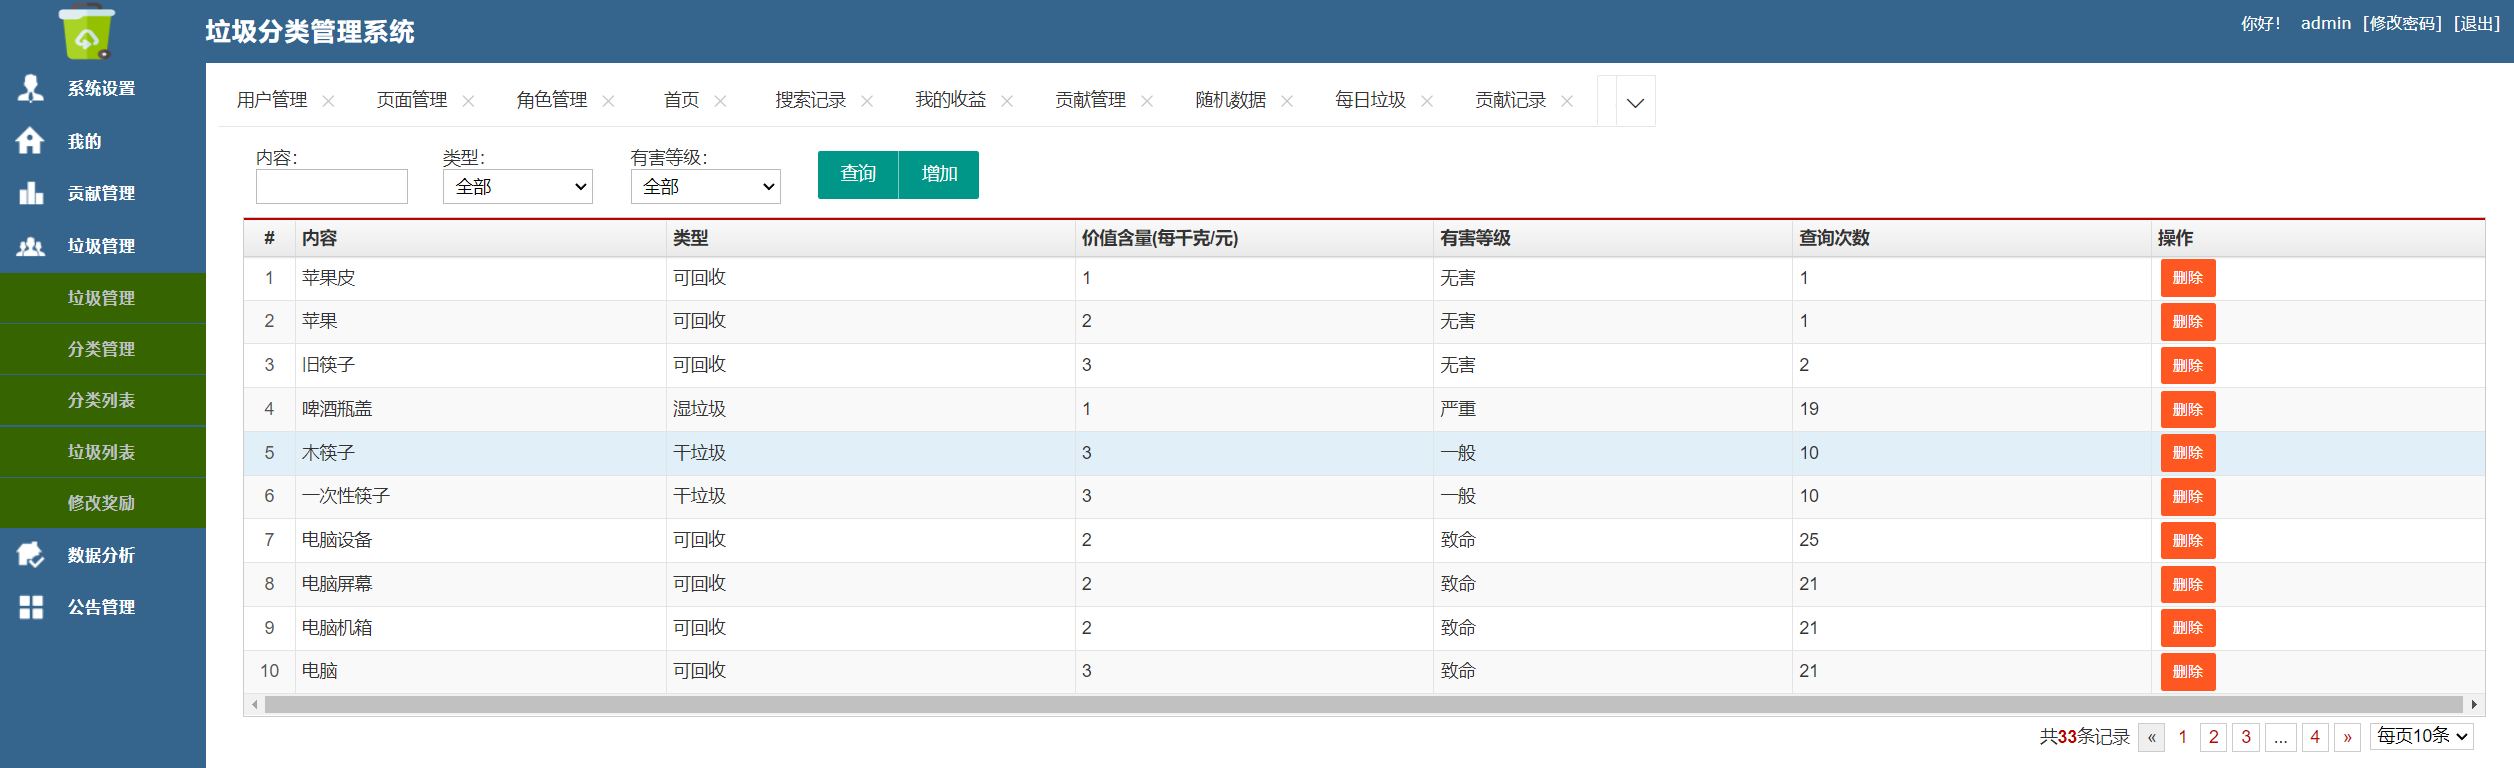Close the 贡献管理 tab
This screenshot has width=2514, height=768.
[x=1147, y=101]
